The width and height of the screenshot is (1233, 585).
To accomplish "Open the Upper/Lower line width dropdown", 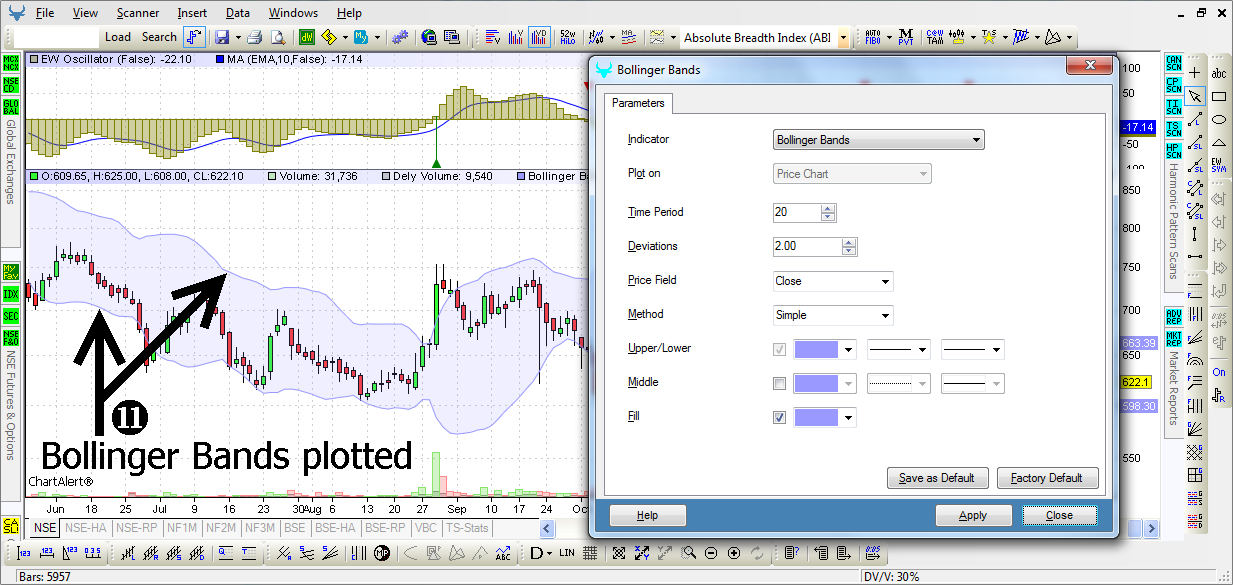I will pyautogui.click(x=973, y=350).
